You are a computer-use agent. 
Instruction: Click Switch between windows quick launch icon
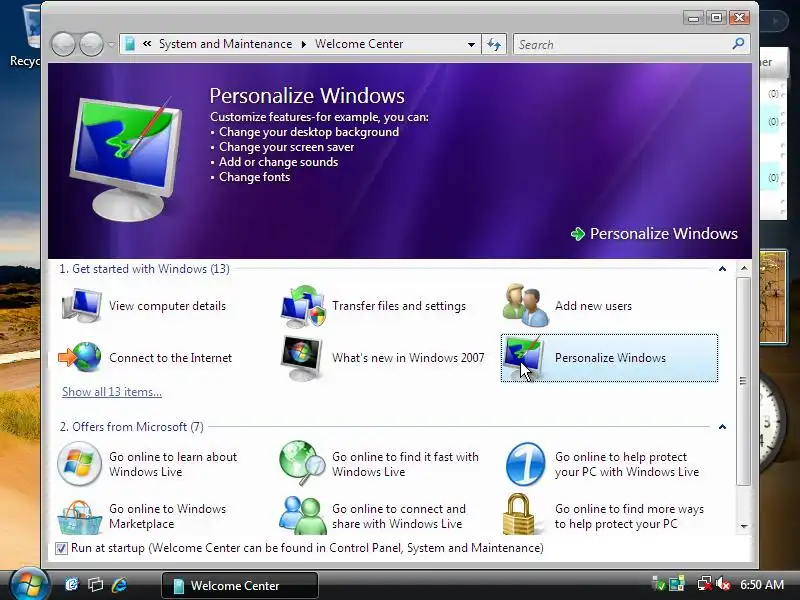click(95, 584)
